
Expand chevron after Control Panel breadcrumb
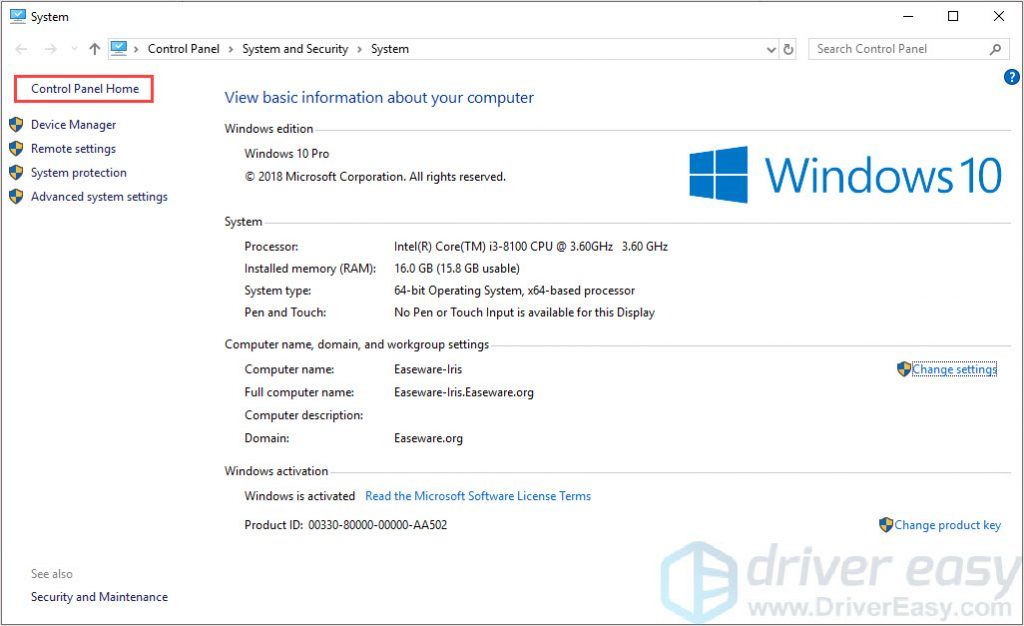point(231,49)
